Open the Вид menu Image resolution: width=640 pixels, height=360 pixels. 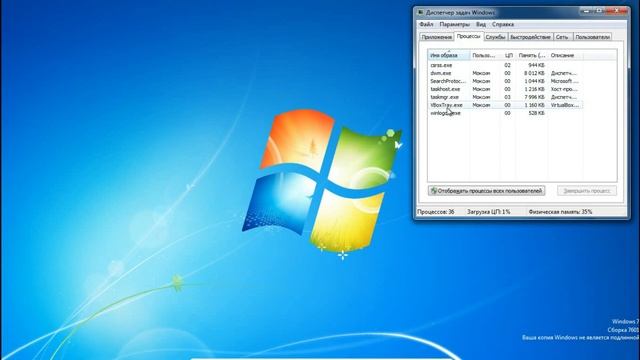click(x=481, y=24)
